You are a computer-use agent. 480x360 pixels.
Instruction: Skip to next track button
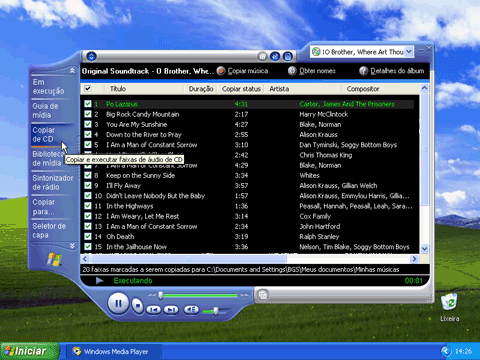(x=172, y=310)
